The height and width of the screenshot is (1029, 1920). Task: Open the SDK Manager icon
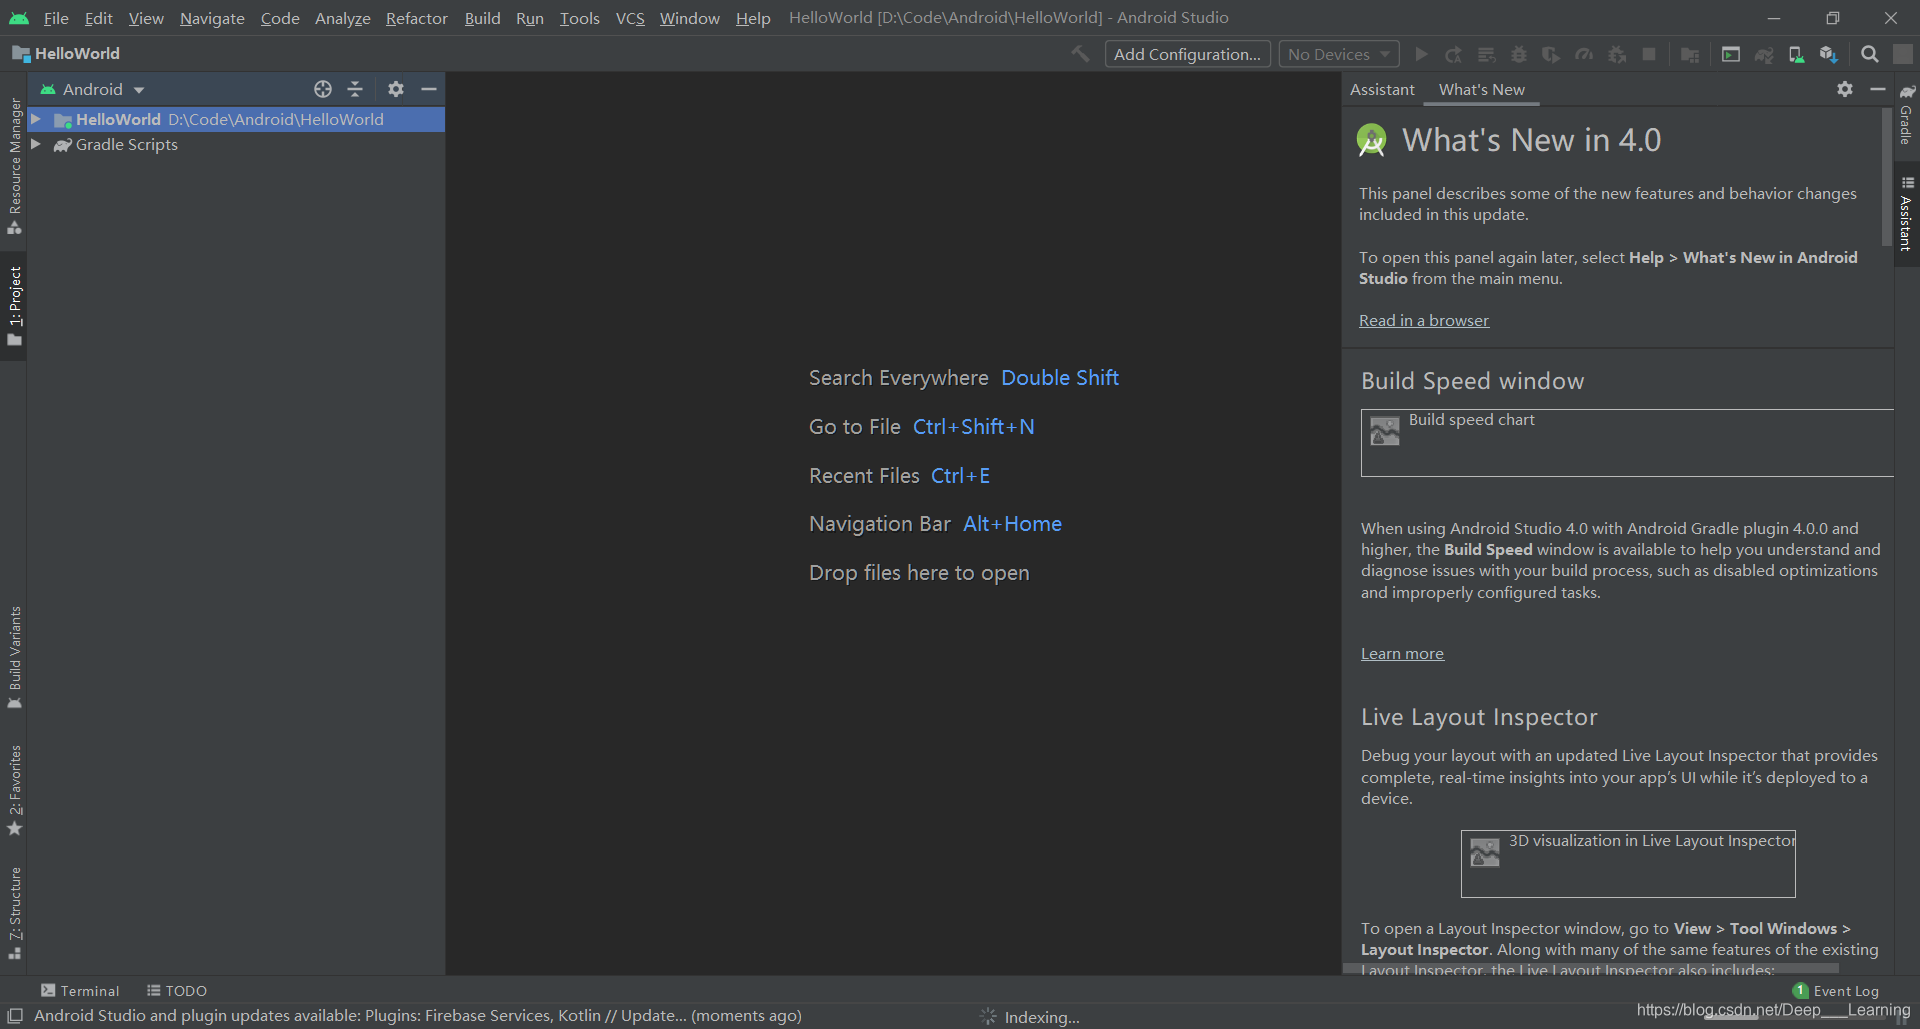click(1829, 54)
